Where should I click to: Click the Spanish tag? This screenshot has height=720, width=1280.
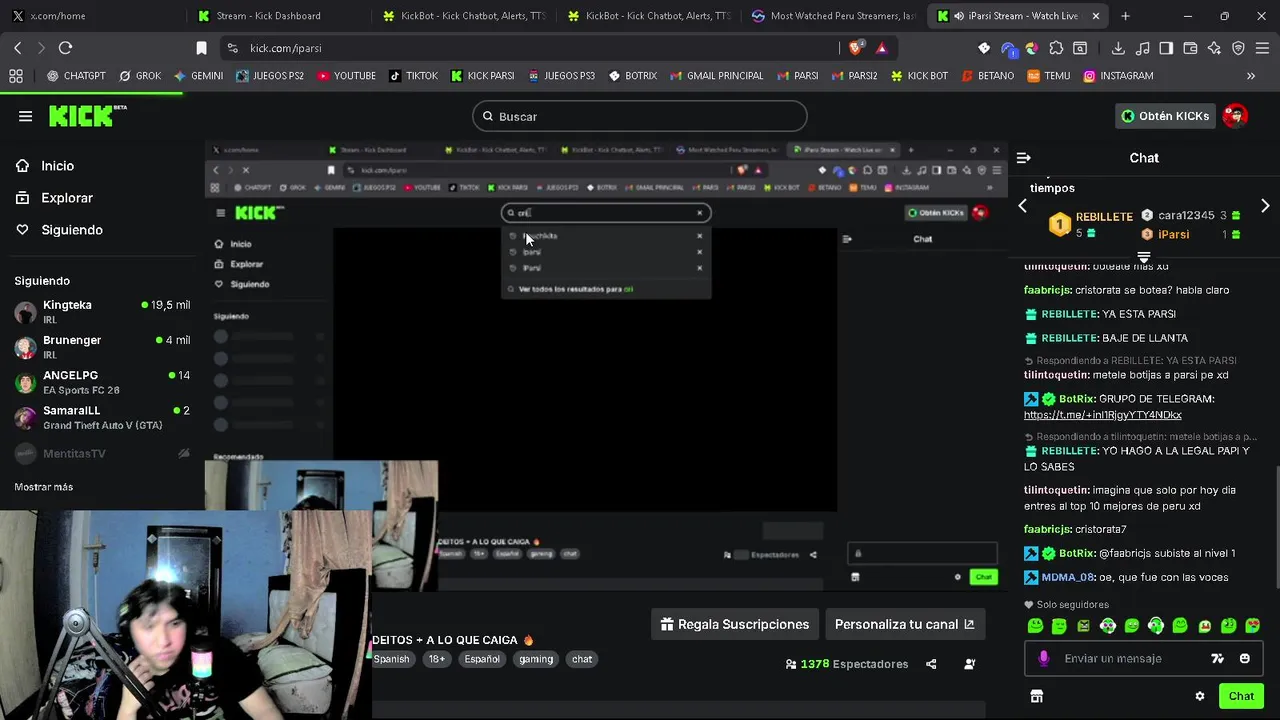point(391,659)
